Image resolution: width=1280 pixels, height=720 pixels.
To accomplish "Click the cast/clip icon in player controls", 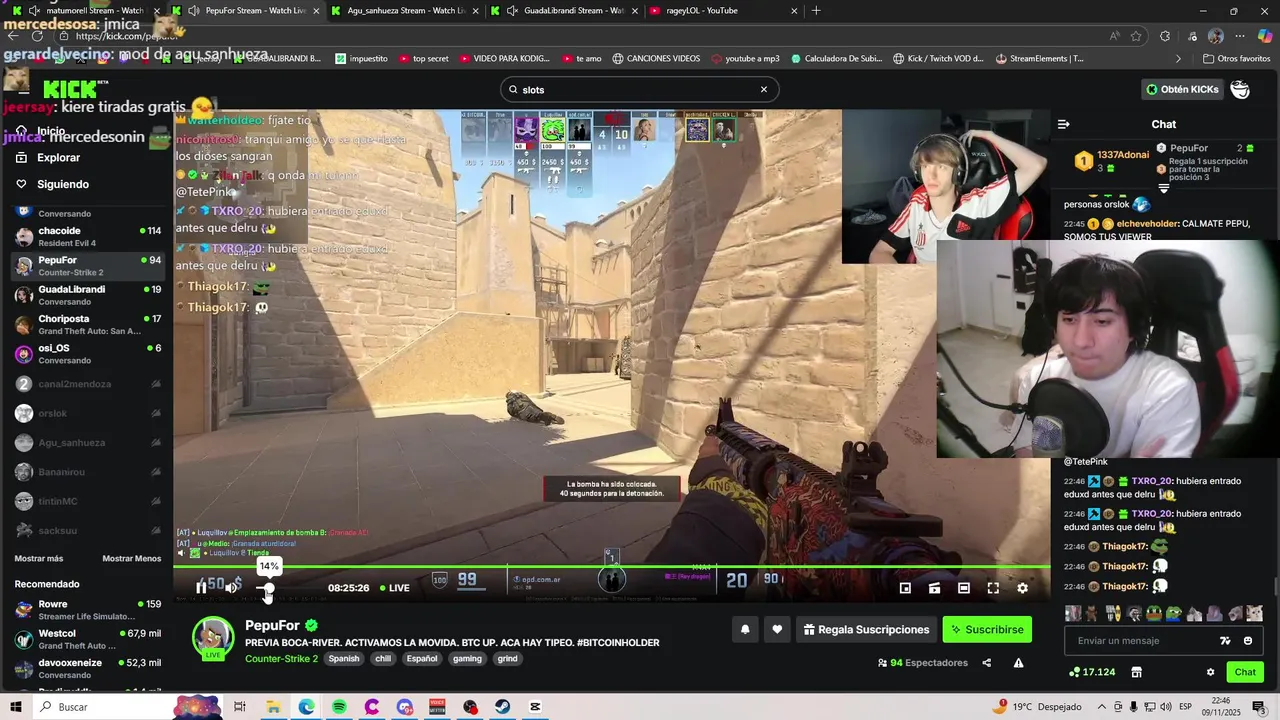I will 934,588.
